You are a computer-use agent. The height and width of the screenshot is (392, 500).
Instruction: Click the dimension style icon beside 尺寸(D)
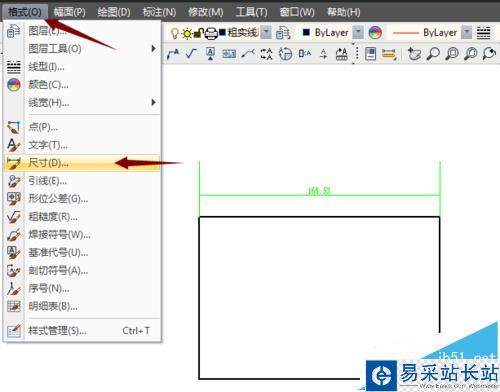coord(13,163)
